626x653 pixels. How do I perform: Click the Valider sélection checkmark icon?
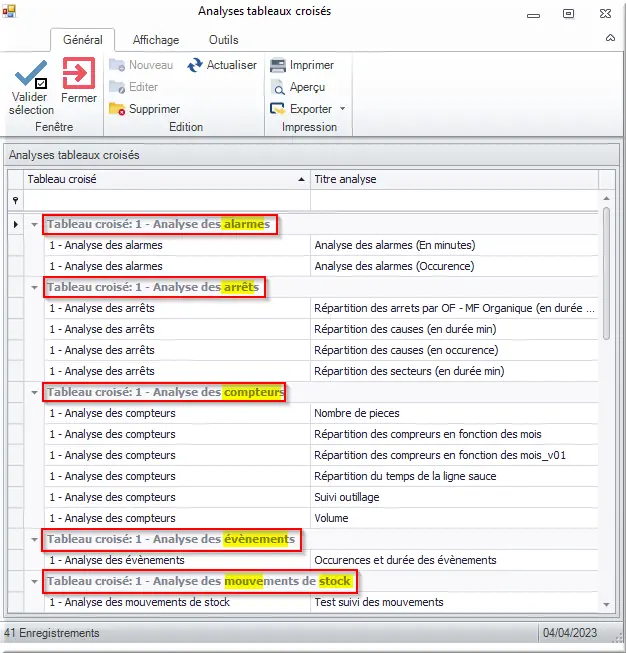(x=31, y=74)
